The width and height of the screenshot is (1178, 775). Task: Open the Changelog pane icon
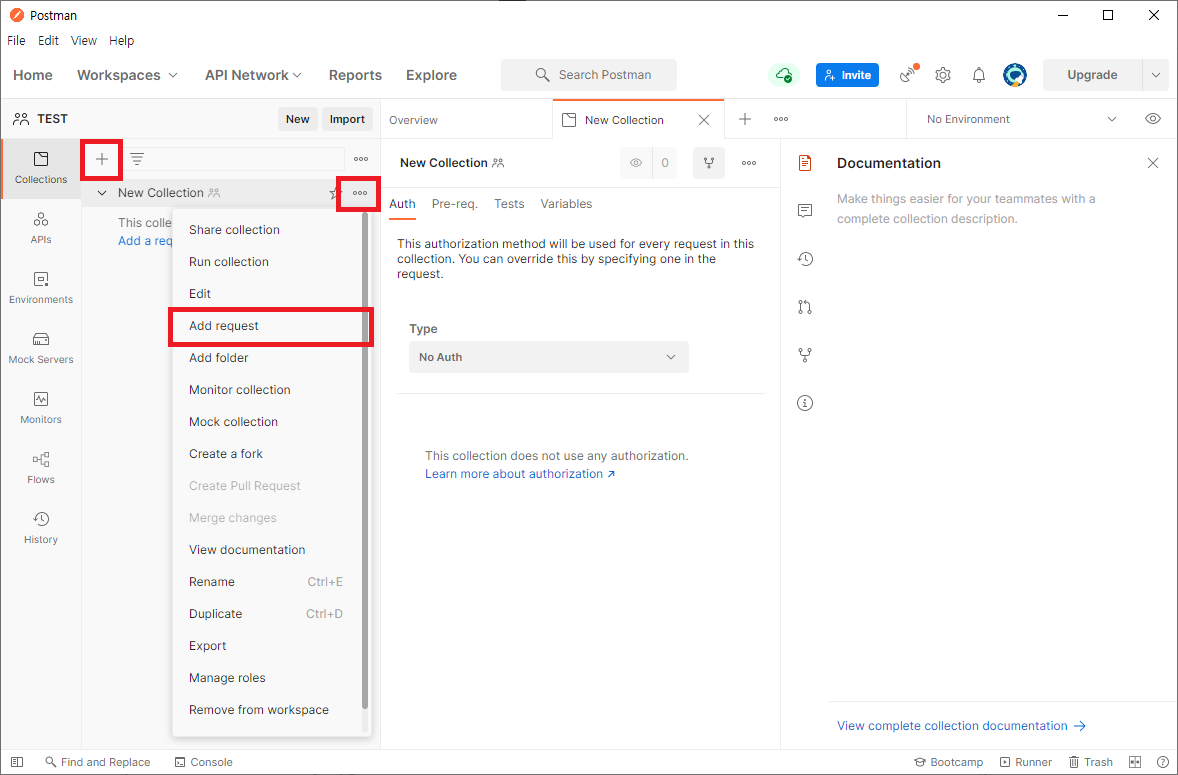click(x=805, y=259)
